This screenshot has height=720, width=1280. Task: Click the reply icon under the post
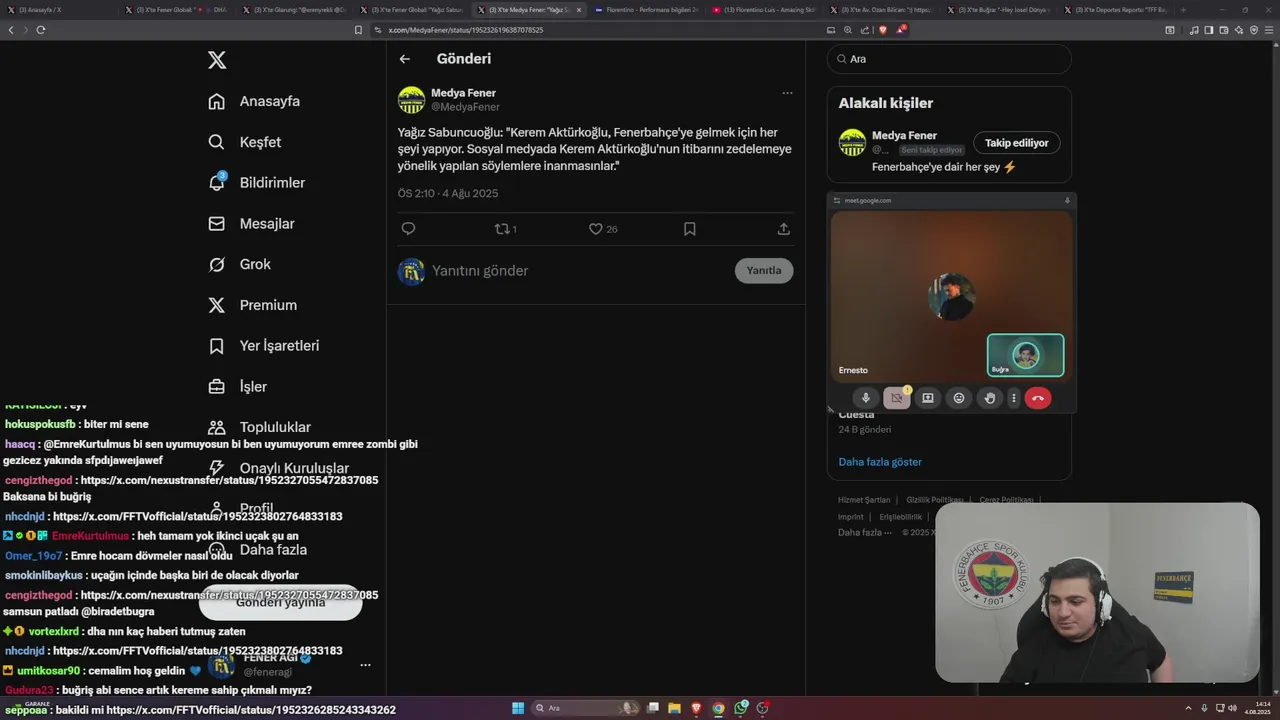pos(408,229)
